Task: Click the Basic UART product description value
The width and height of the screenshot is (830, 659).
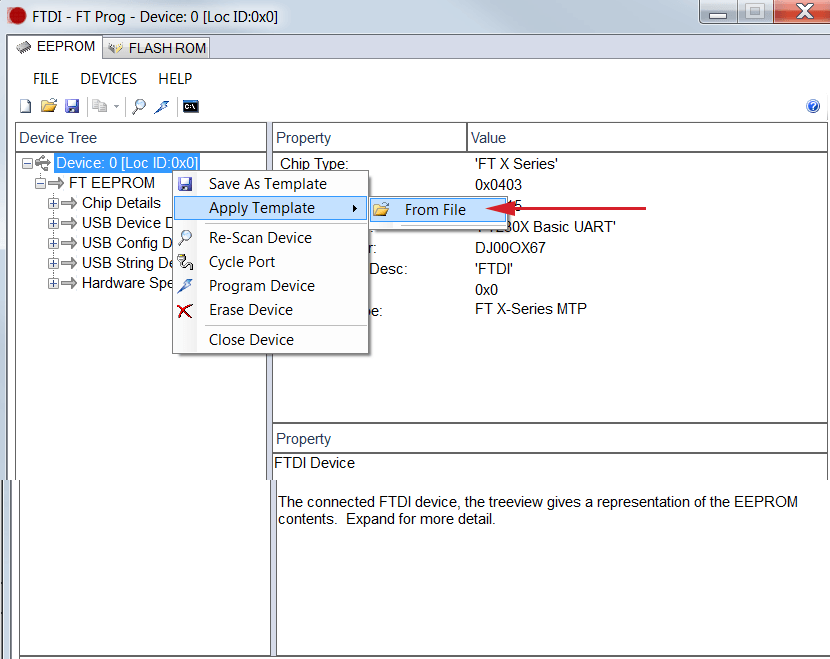Action: [x=546, y=227]
